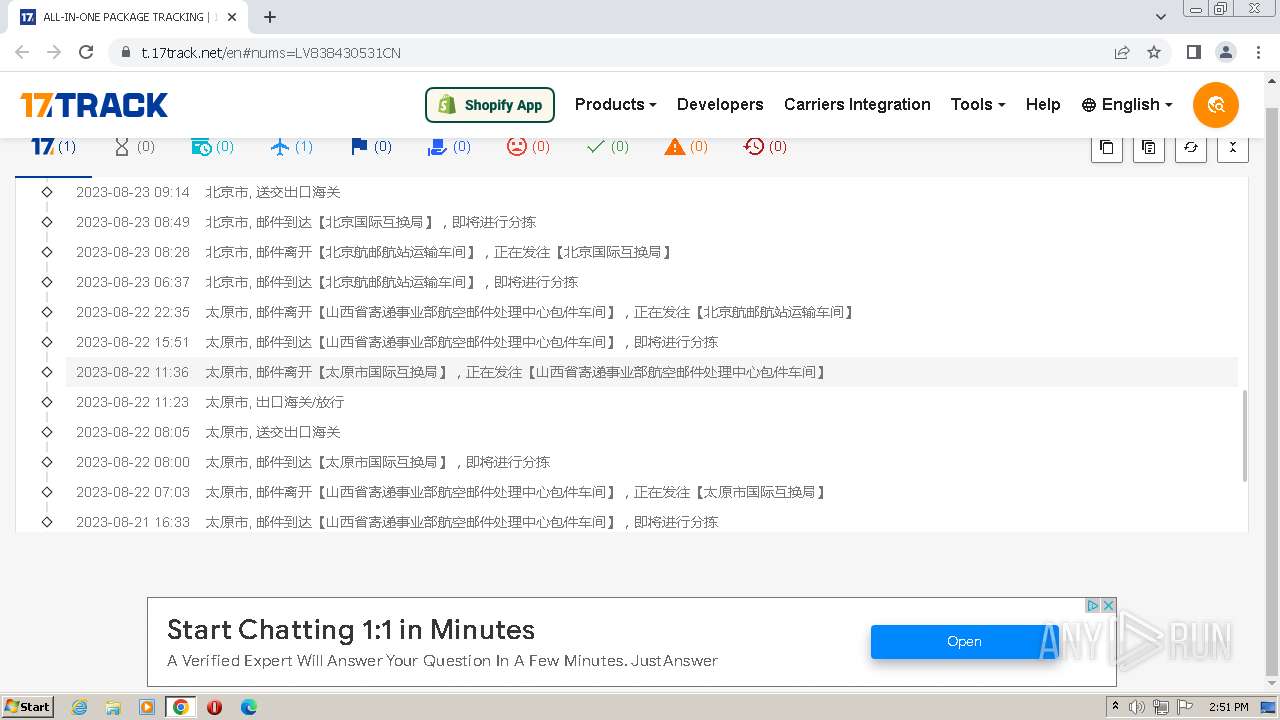
Task: Click the 2023-08-23 08:49 event row
Action: pos(652,222)
